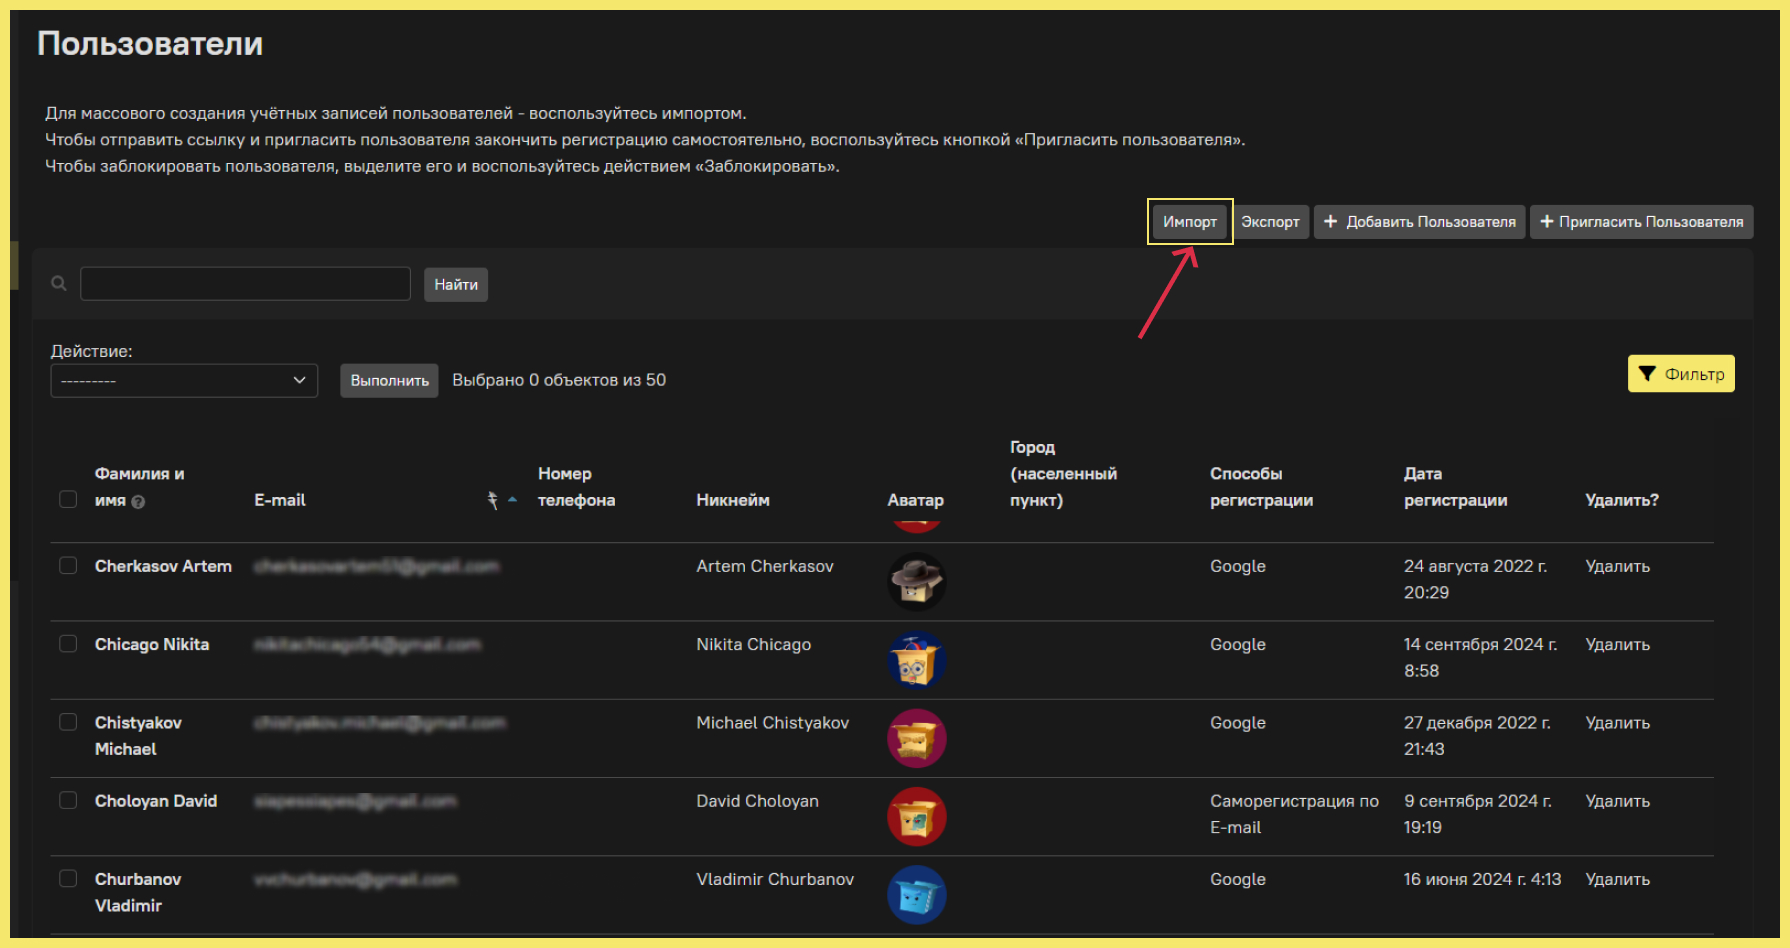This screenshot has width=1790, height=948.
Task: Open Chicago Nikita user record
Action: click(x=152, y=644)
